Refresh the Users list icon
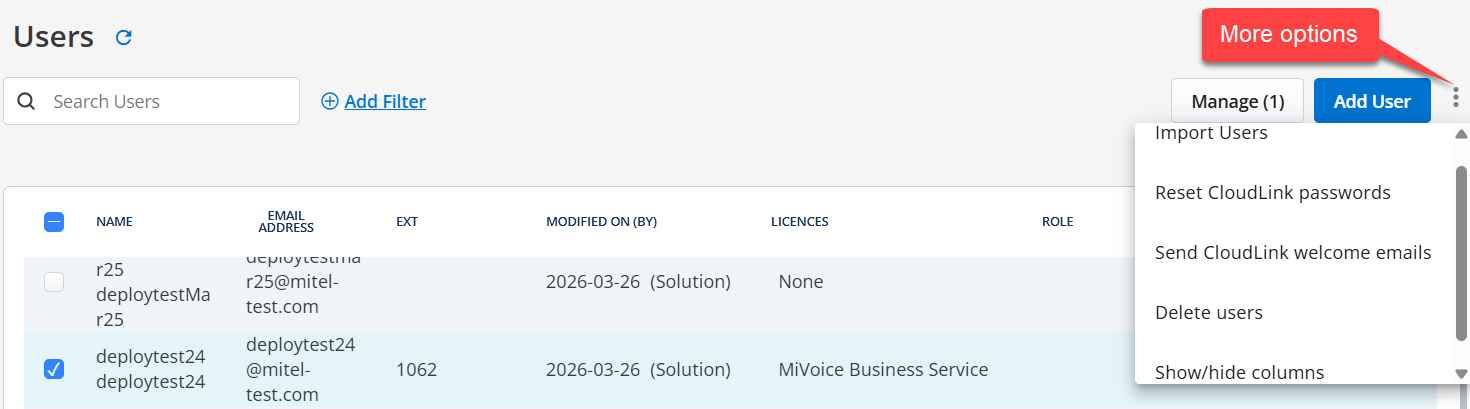1470x409 pixels. click(124, 38)
